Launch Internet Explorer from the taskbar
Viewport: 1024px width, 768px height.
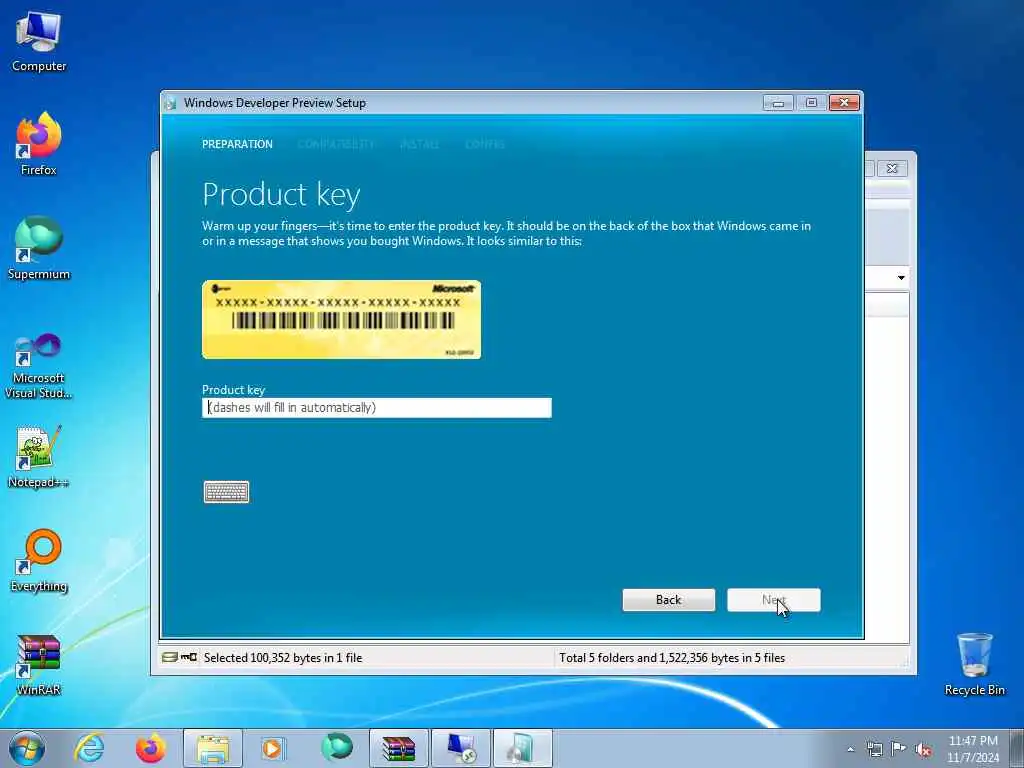(x=89, y=748)
